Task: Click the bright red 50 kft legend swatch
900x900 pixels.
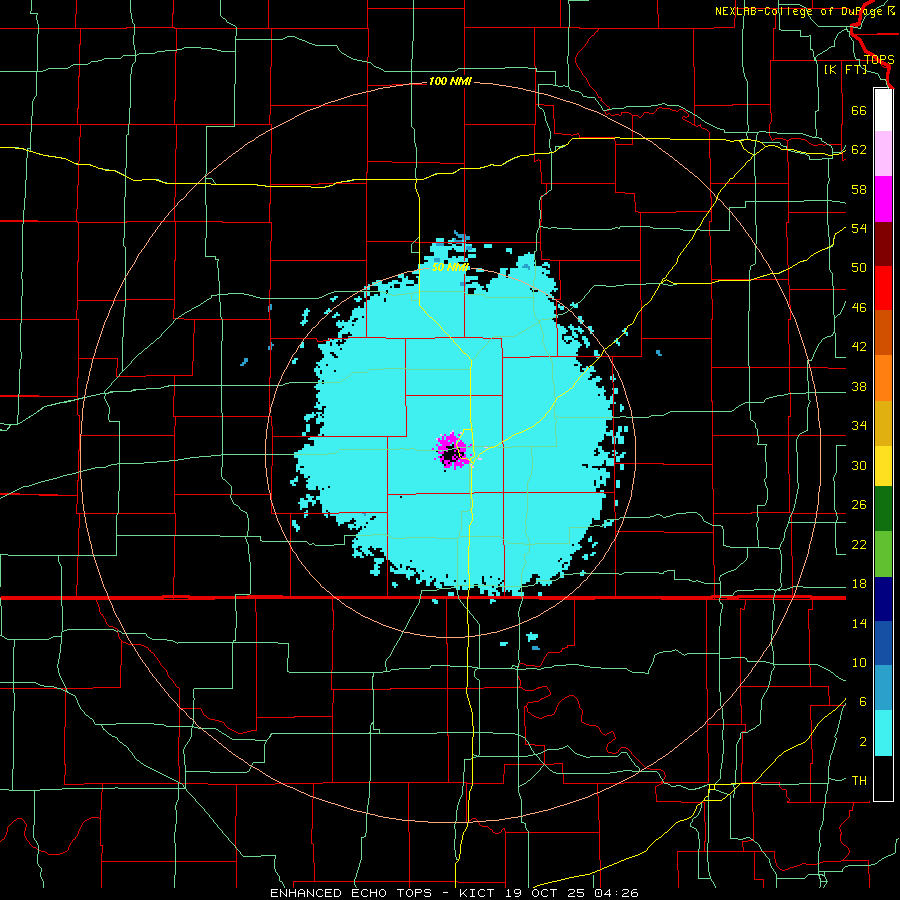Action: [x=883, y=288]
